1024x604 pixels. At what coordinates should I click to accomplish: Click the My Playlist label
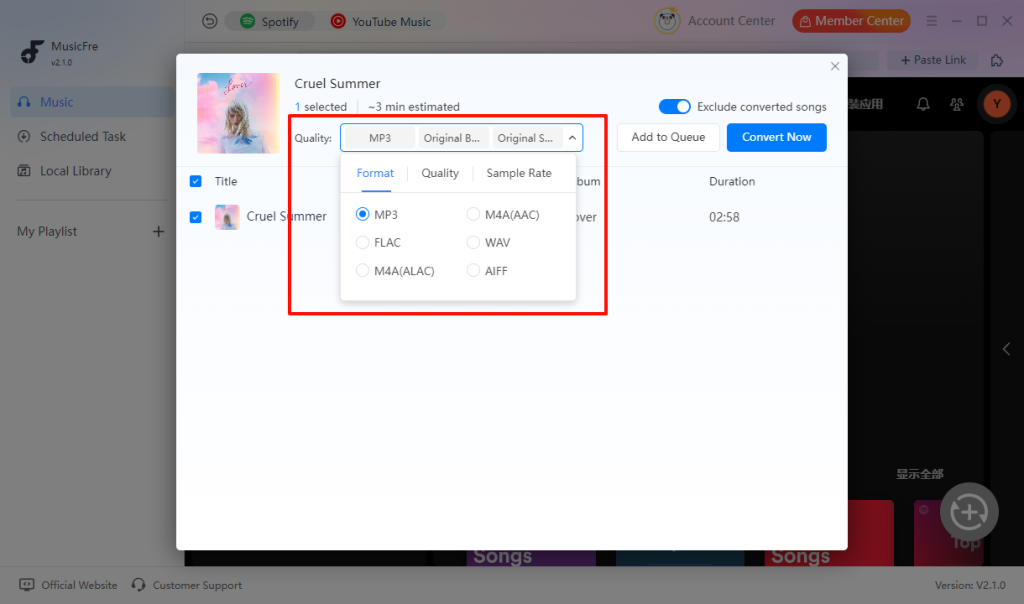[x=47, y=231]
